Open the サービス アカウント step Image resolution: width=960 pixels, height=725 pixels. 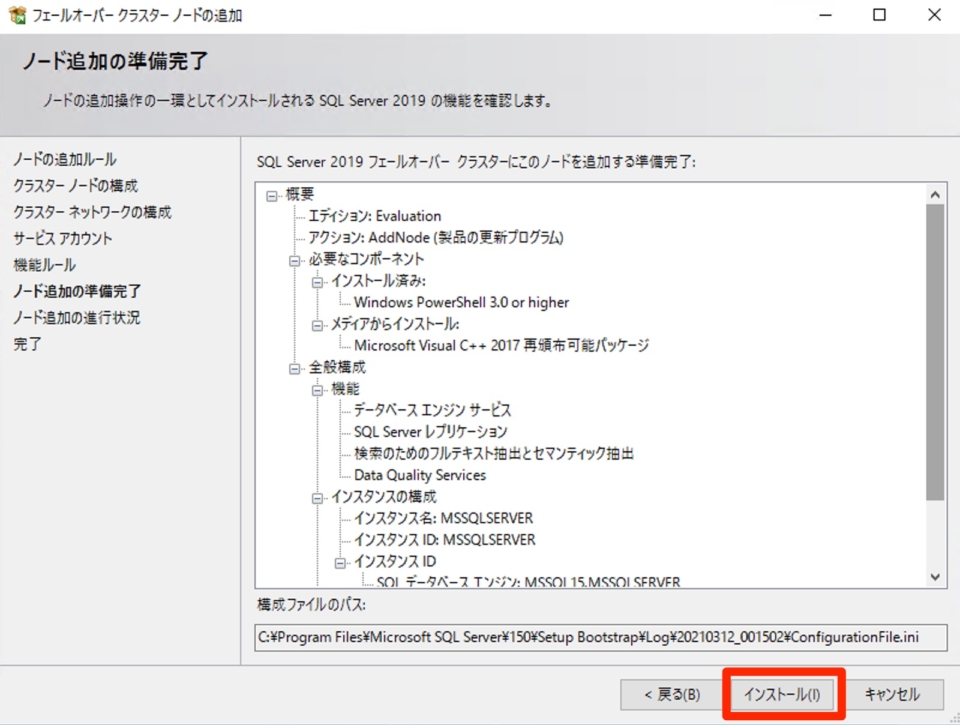point(63,238)
